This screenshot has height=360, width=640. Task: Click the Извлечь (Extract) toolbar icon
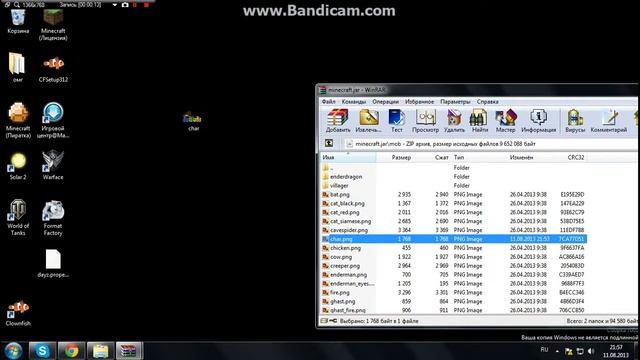[x=368, y=121]
